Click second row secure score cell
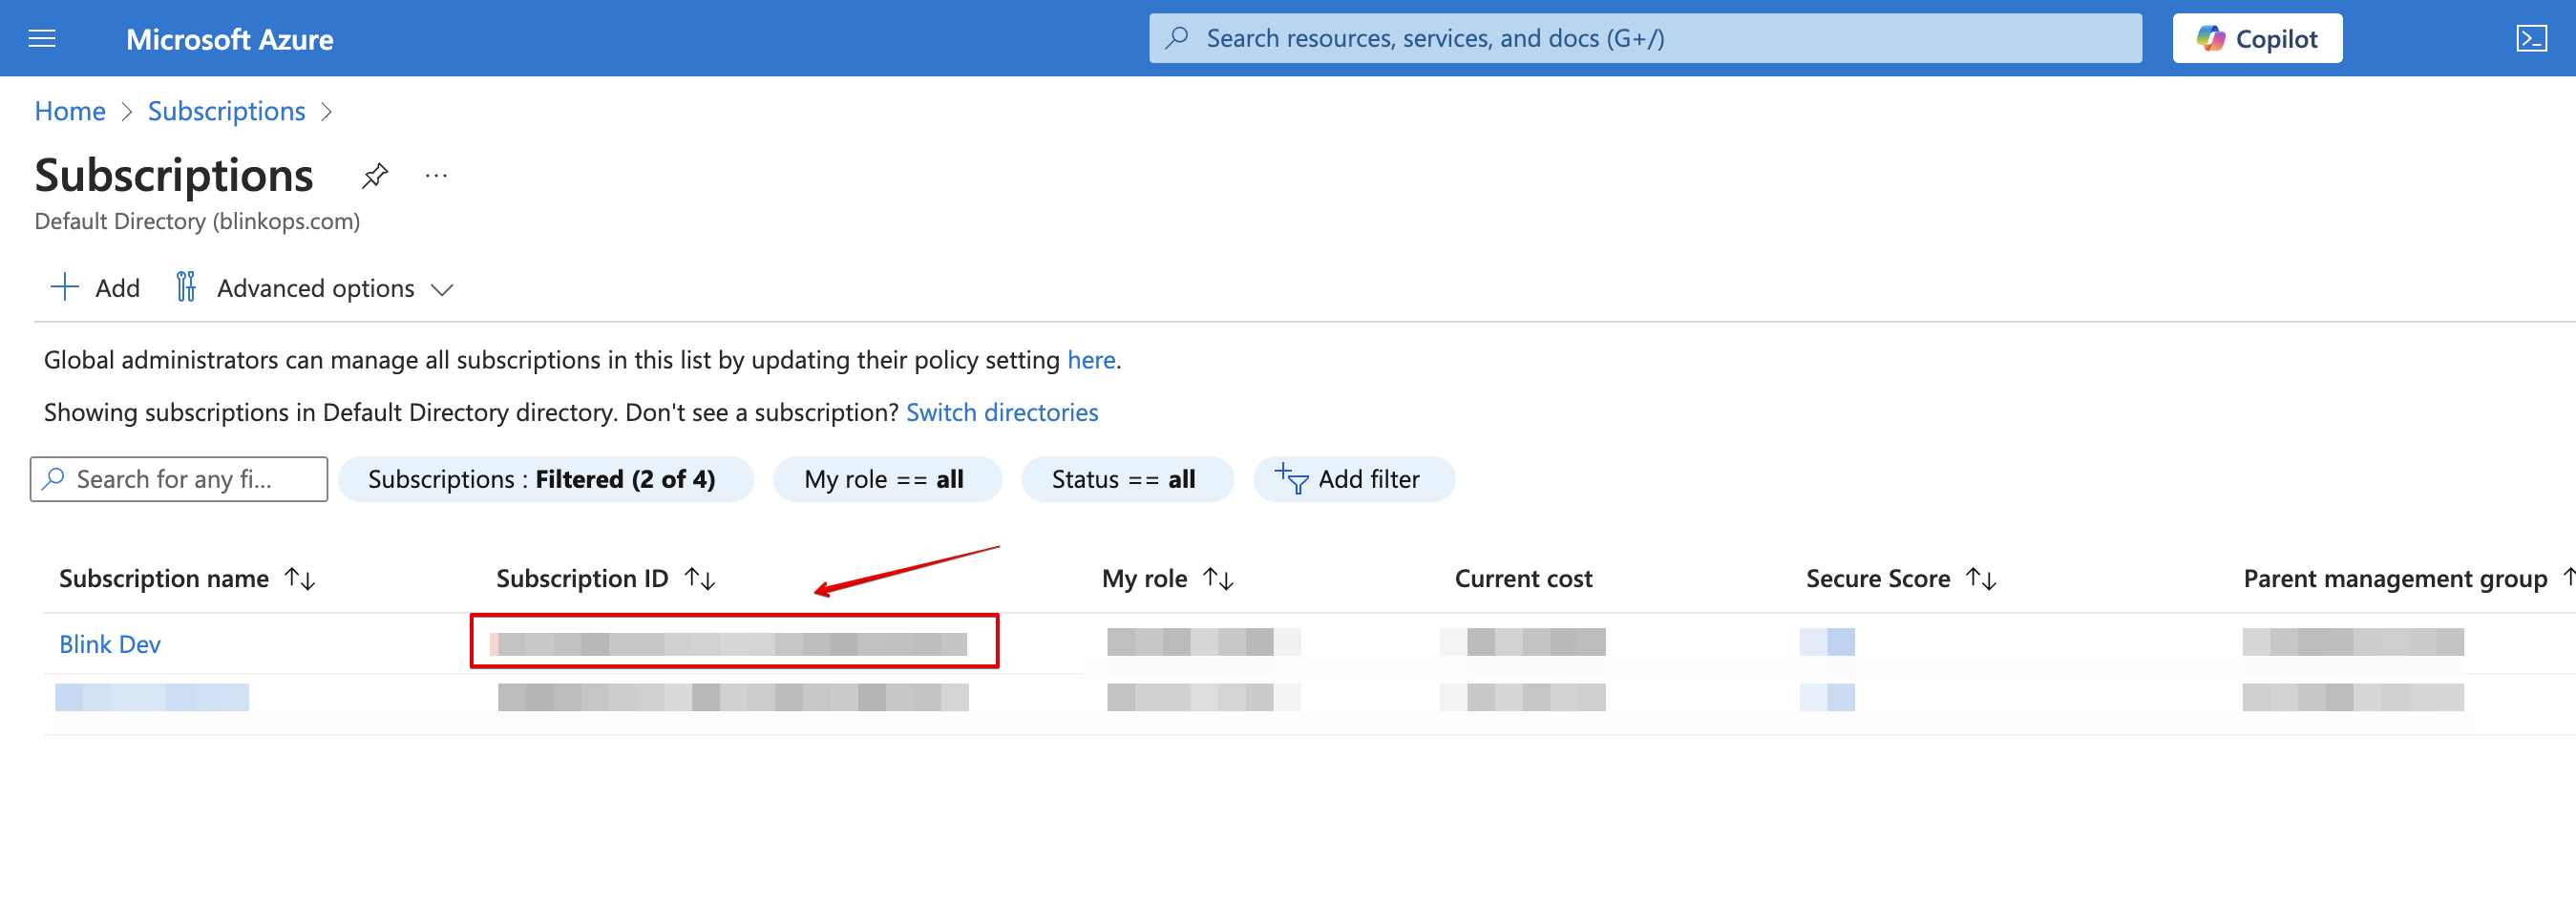The width and height of the screenshot is (2576, 905). (1827, 698)
